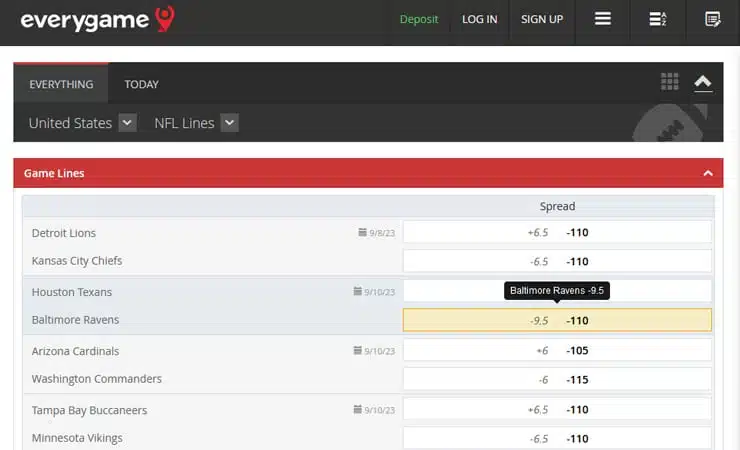Open the United States dropdown
This screenshot has height=450, width=740.
tap(127, 123)
